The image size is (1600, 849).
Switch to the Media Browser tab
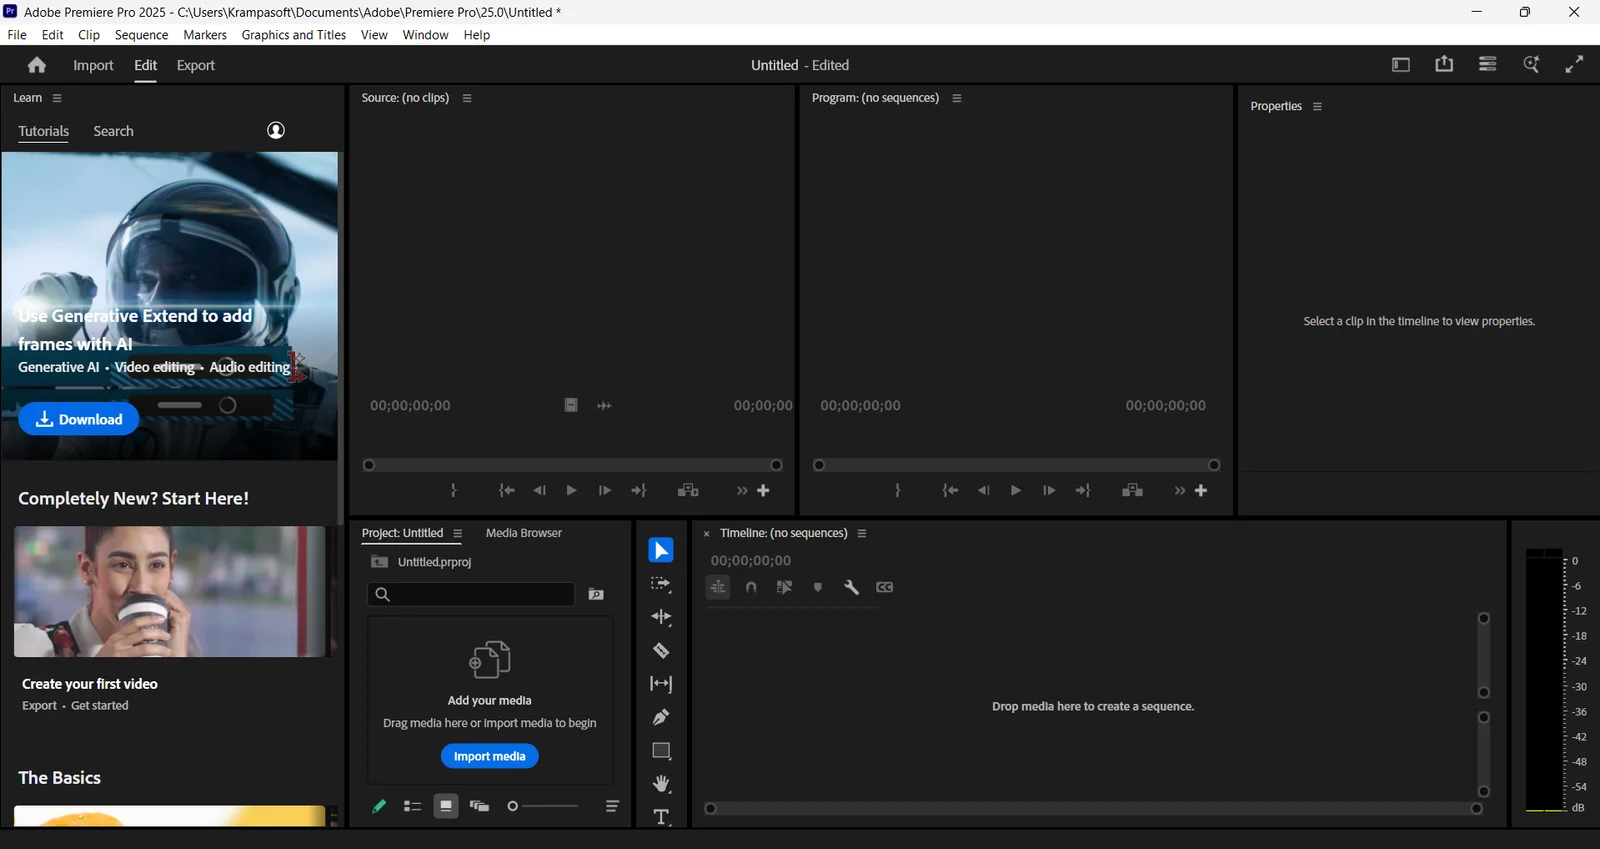tap(524, 533)
